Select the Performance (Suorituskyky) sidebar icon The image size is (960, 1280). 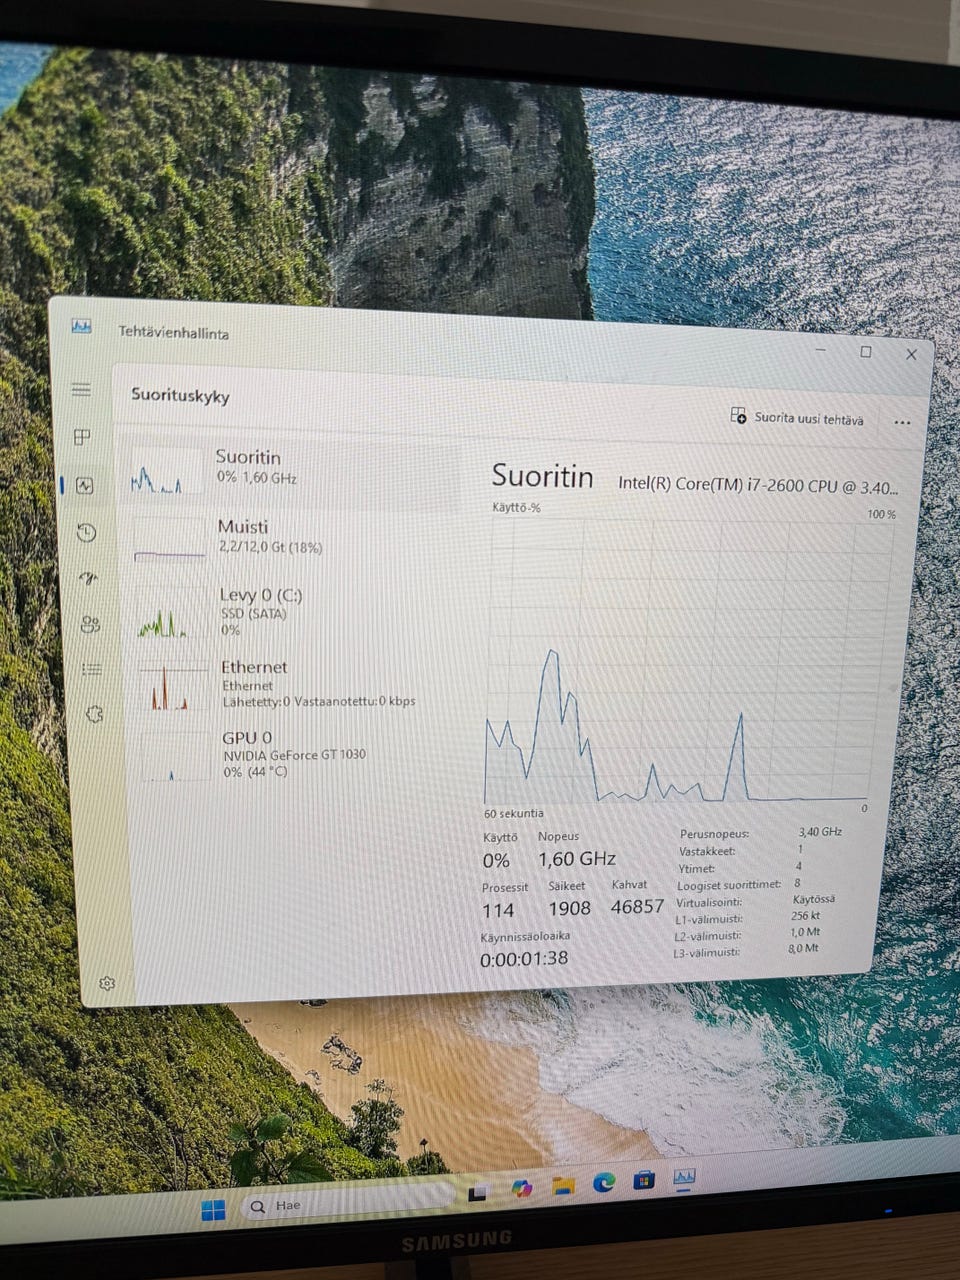tap(84, 486)
